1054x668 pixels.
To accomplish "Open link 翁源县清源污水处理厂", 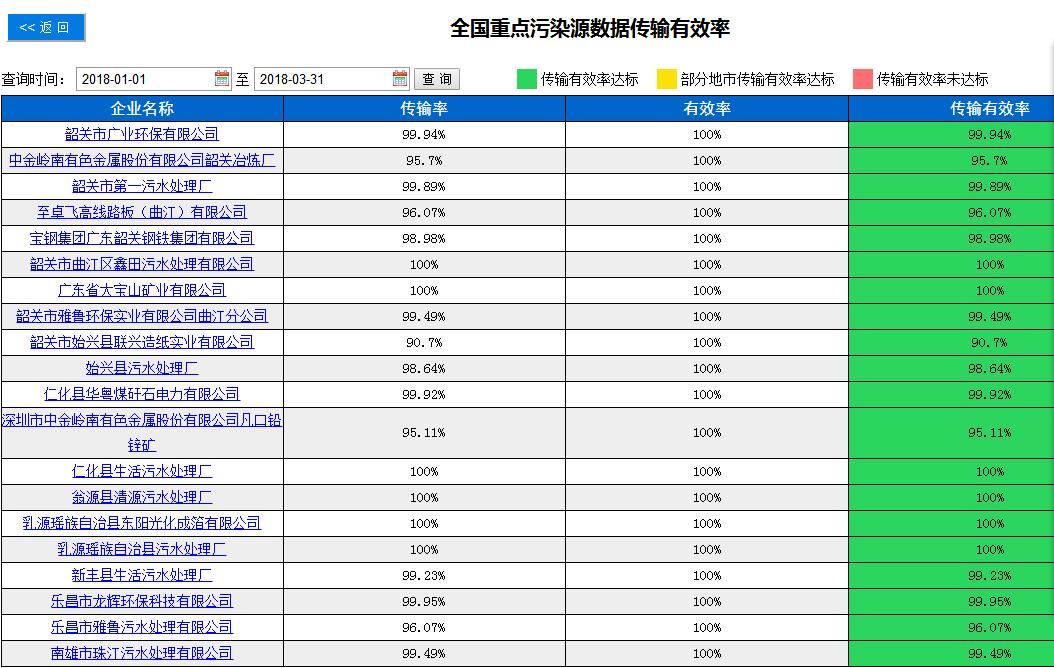I will [142, 498].
